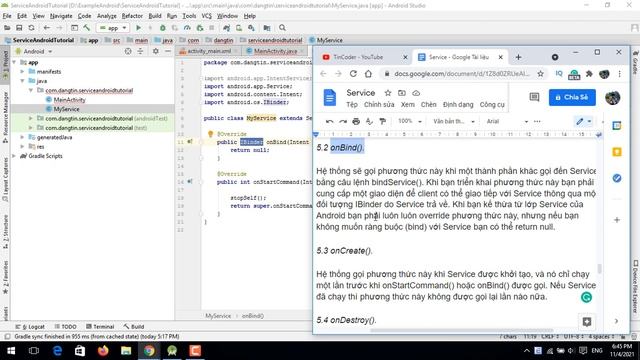This screenshot has height=360, width=640.
Task: Start debugging with the bug icon
Action: [x=162, y=28]
